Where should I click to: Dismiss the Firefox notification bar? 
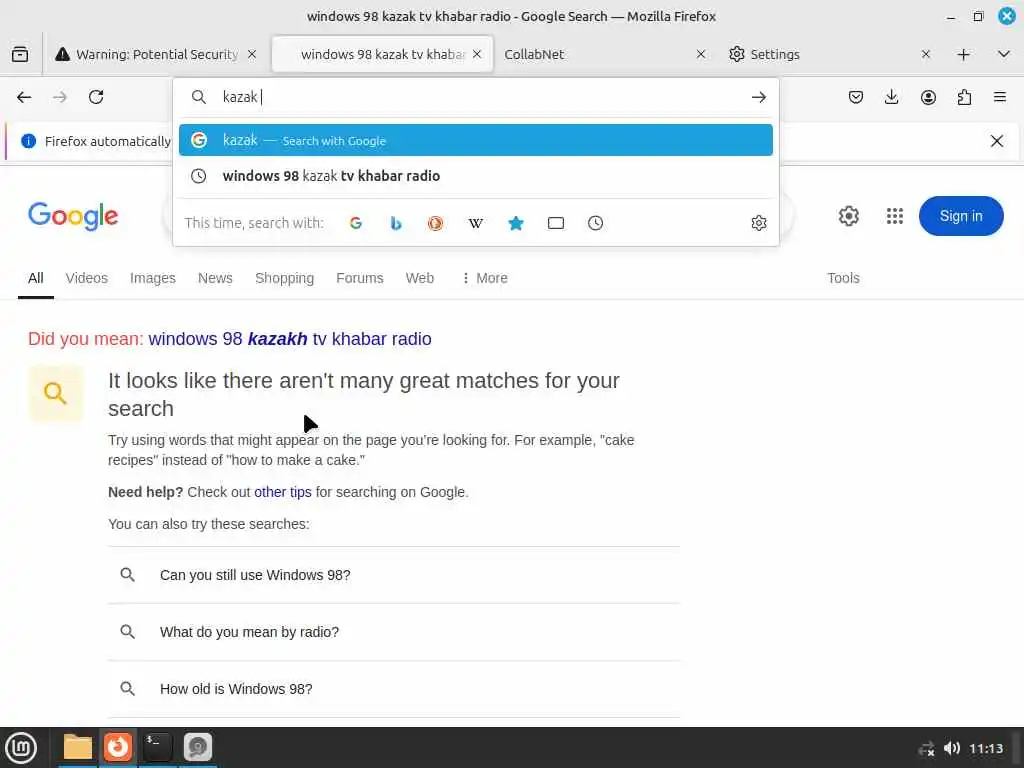click(x=997, y=141)
